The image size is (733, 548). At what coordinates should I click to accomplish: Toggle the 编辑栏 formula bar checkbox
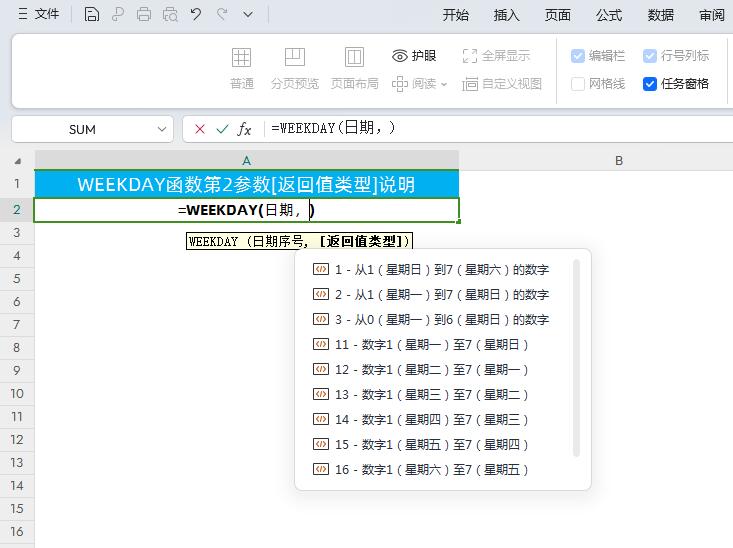coord(578,56)
